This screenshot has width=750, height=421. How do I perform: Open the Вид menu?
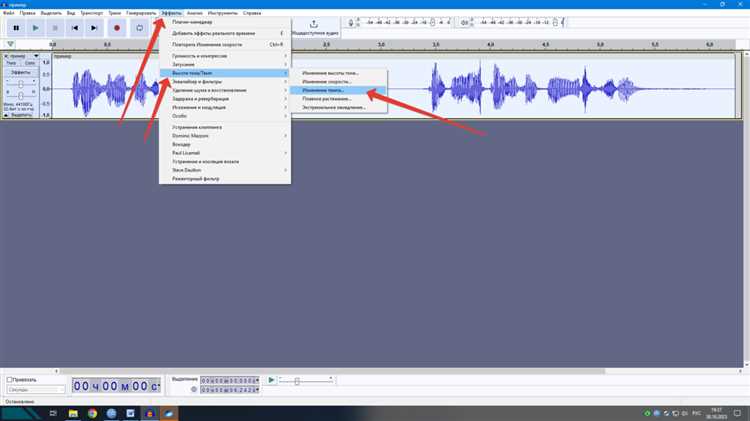pyautogui.click(x=71, y=13)
